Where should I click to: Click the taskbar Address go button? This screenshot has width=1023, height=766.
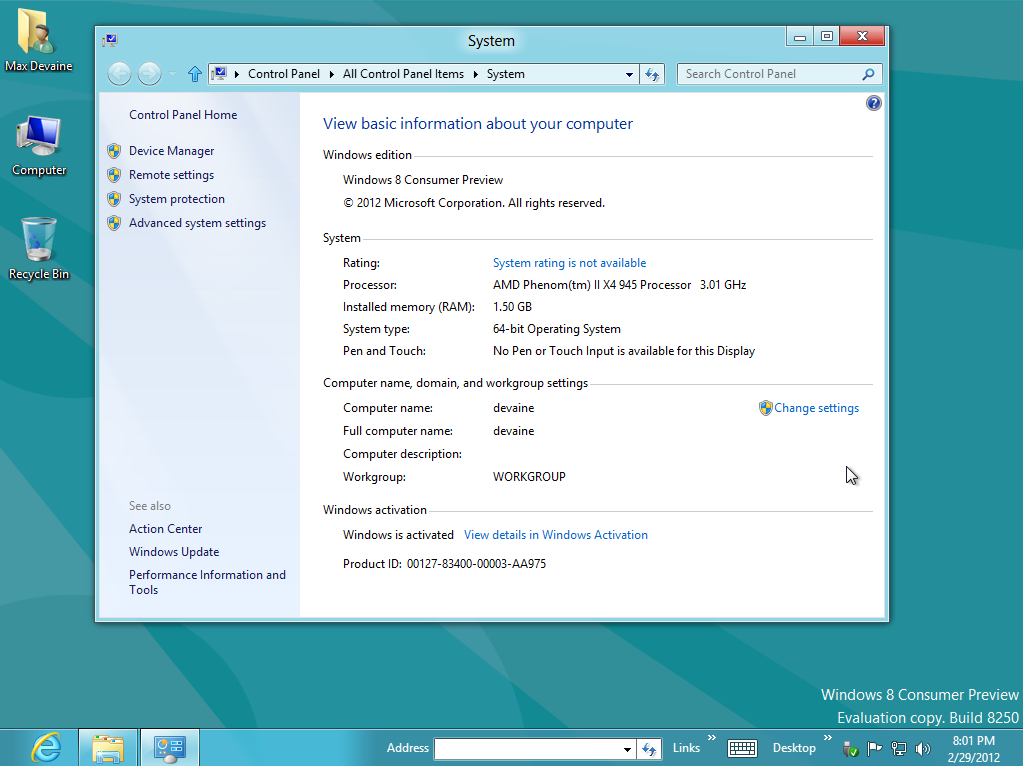[649, 748]
